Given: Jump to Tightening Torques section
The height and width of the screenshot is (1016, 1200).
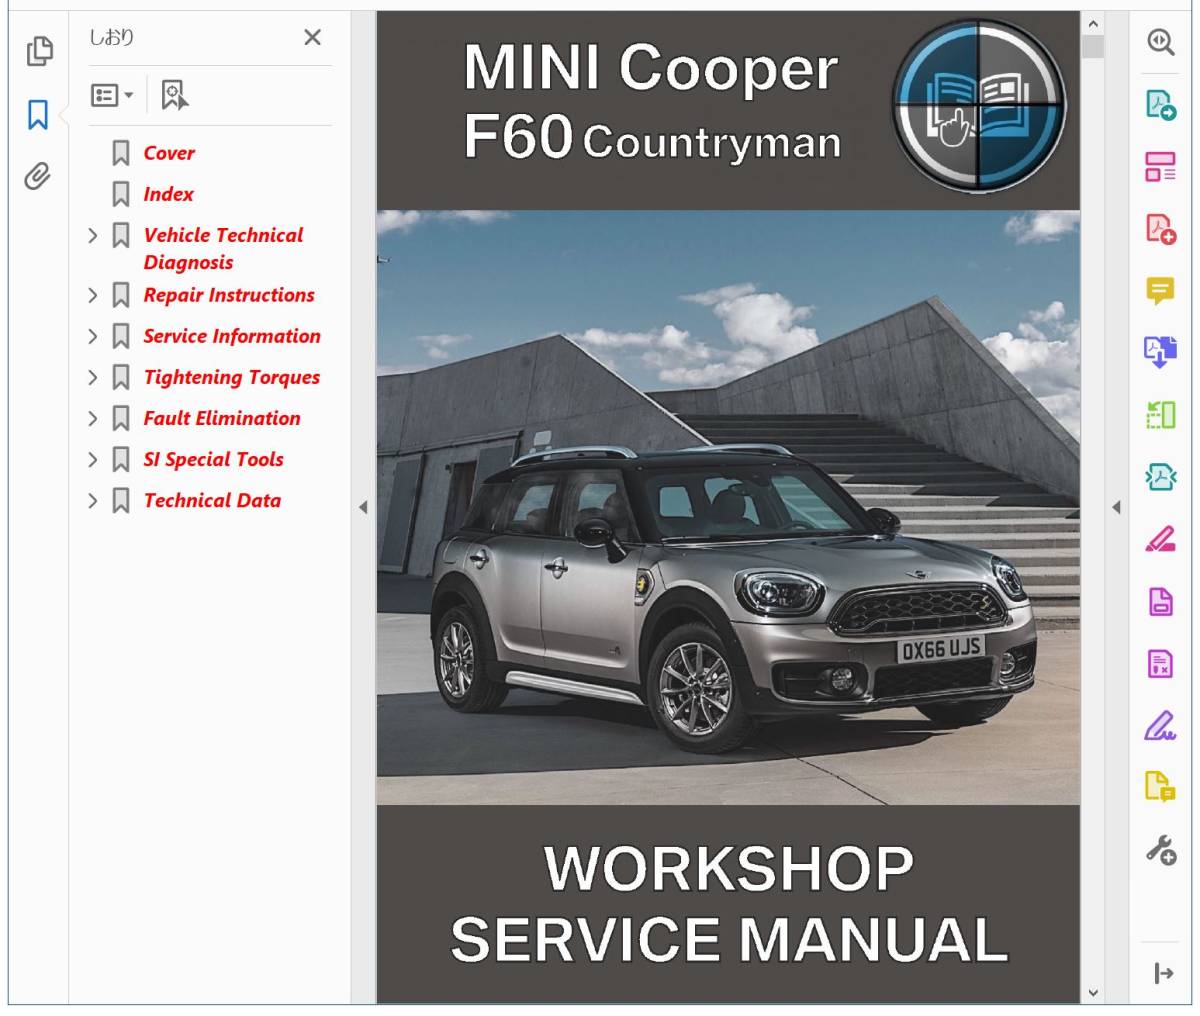Looking at the screenshot, I should click(231, 377).
